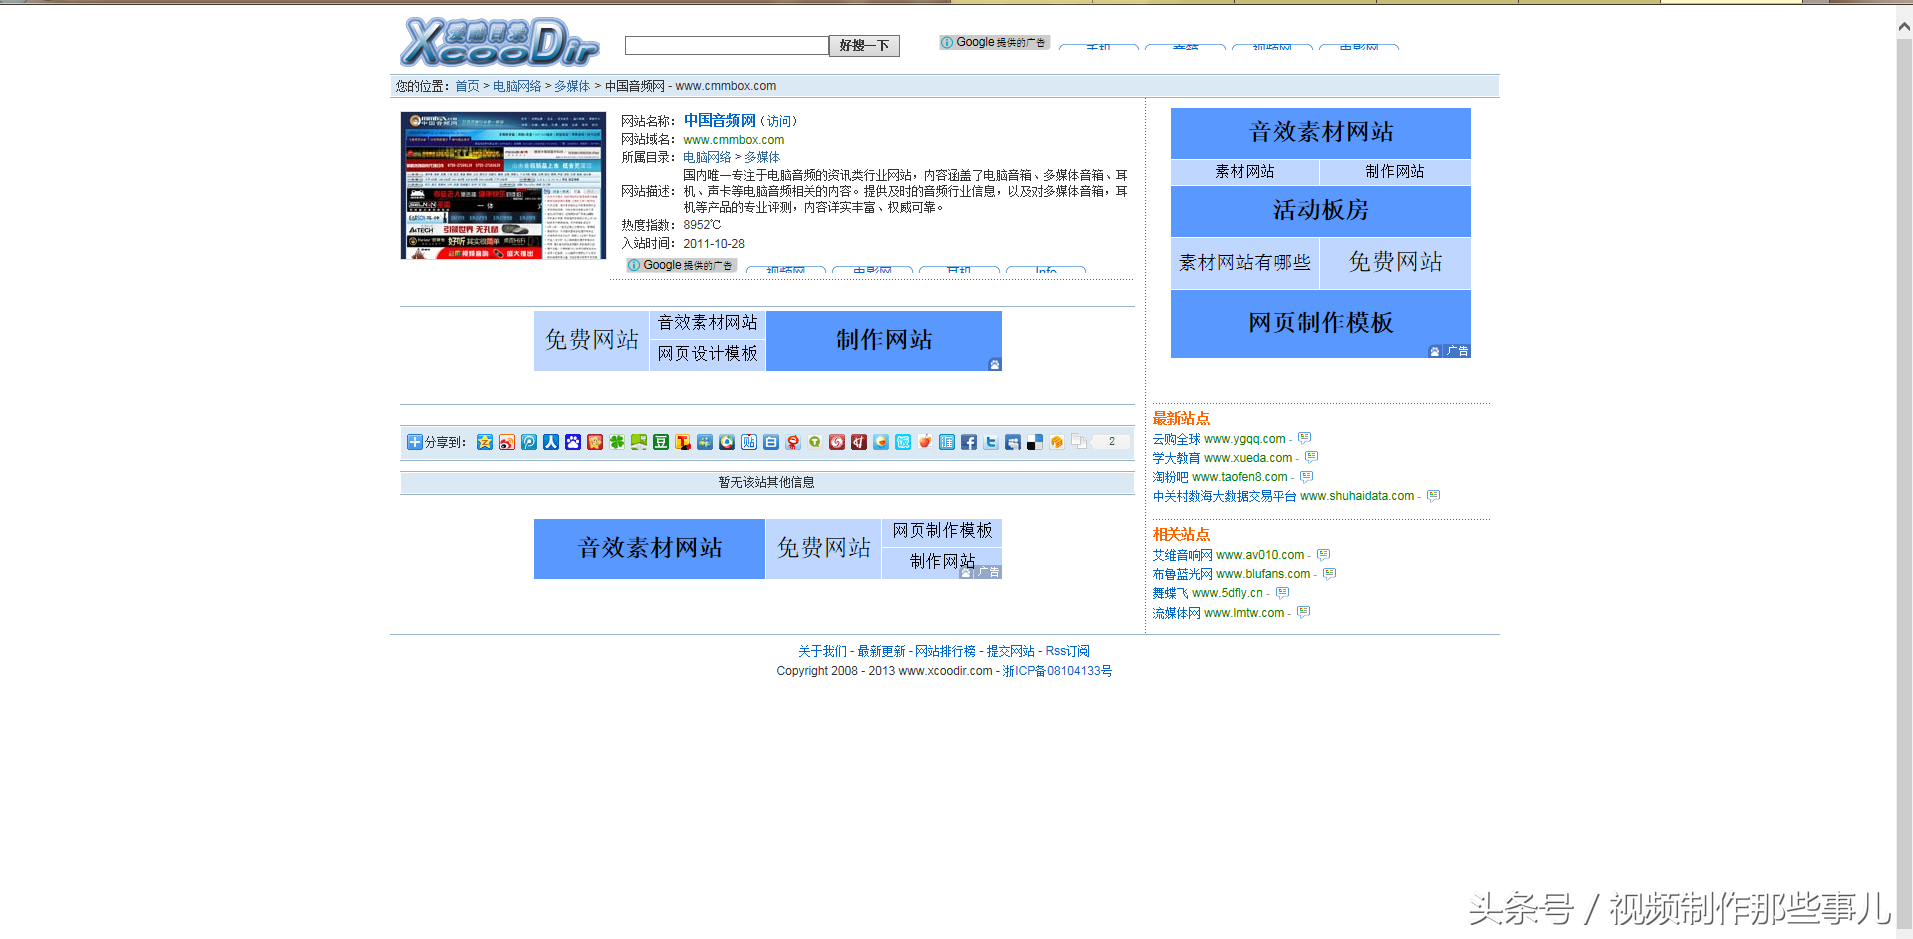Click 网页设计模板 in middle ad block
1913x939 pixels.
coord(707,354)
